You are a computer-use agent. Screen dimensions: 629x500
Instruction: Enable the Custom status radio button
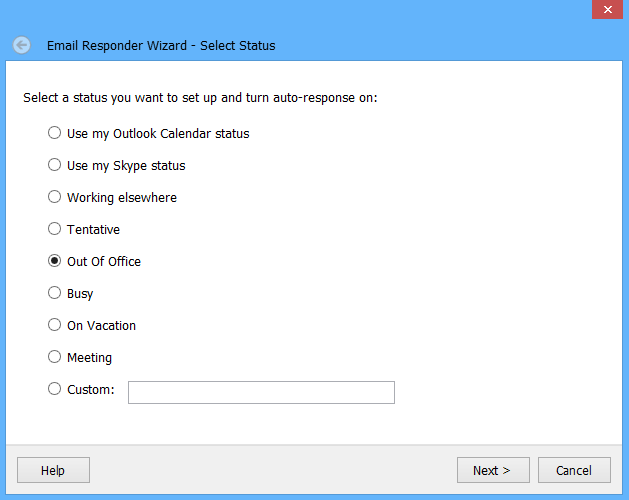coord(54,389)
